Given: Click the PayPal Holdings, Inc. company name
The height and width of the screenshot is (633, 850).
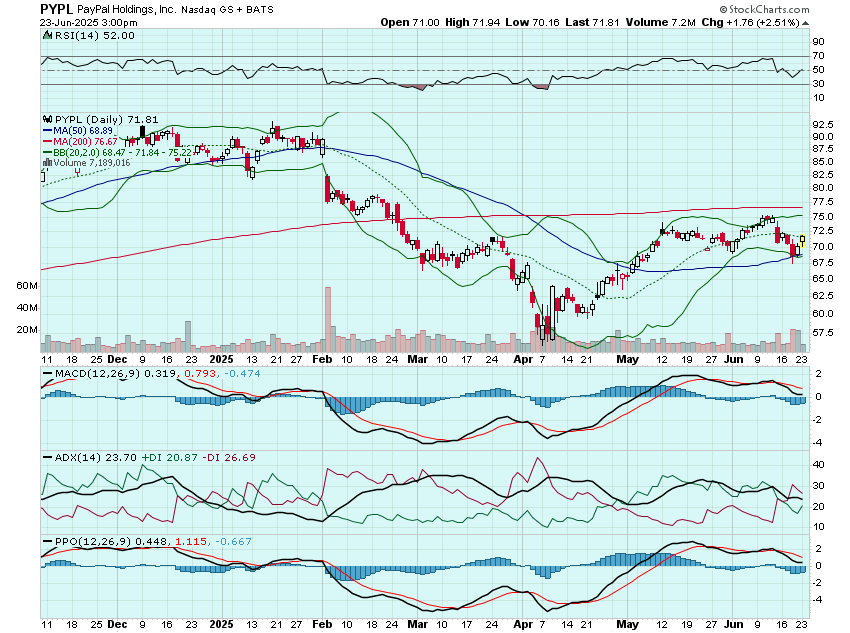Looking at the screenshot, I should 126,10.
